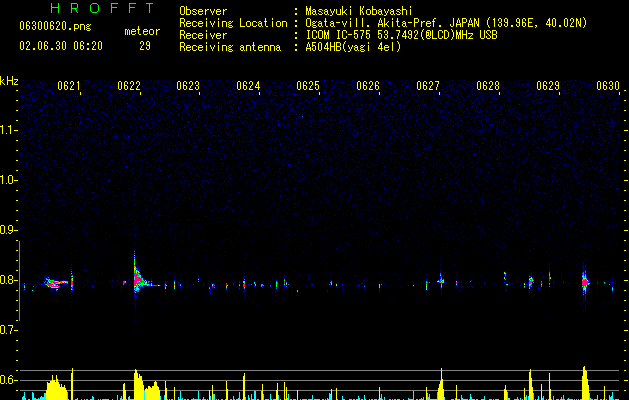The height and width of the screenshot is (400, 629).
Task: Click time marker 0629
Action: (x=548, y=86)
